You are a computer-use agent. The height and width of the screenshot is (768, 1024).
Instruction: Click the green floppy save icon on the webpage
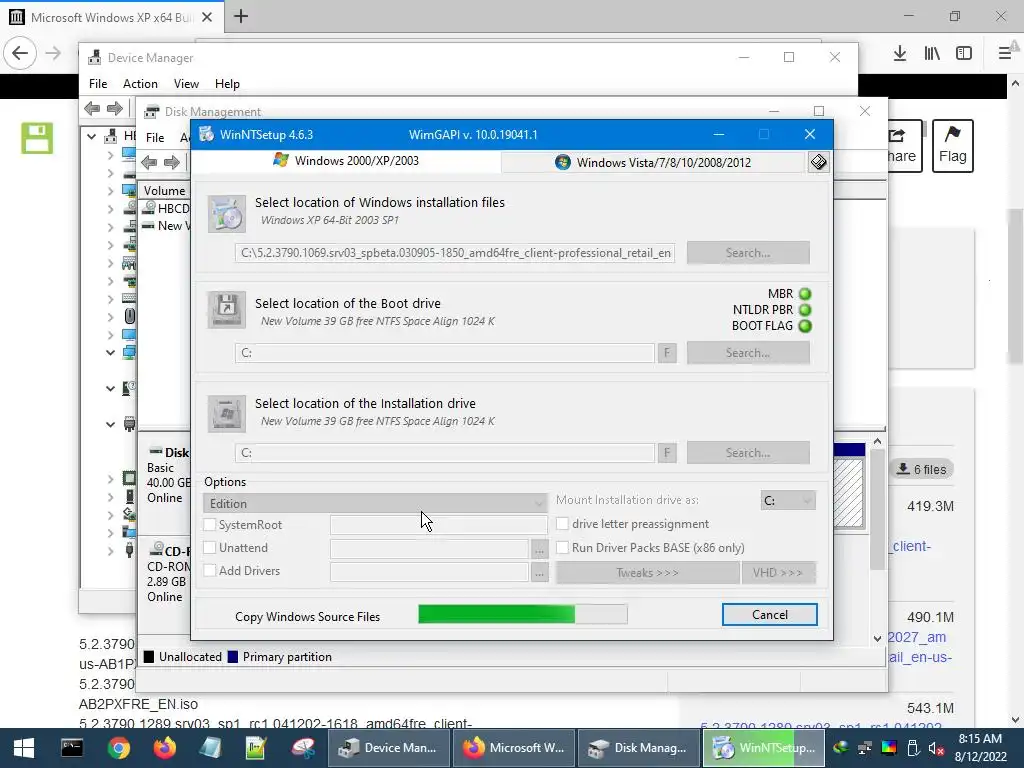click(x=37, y=138)
